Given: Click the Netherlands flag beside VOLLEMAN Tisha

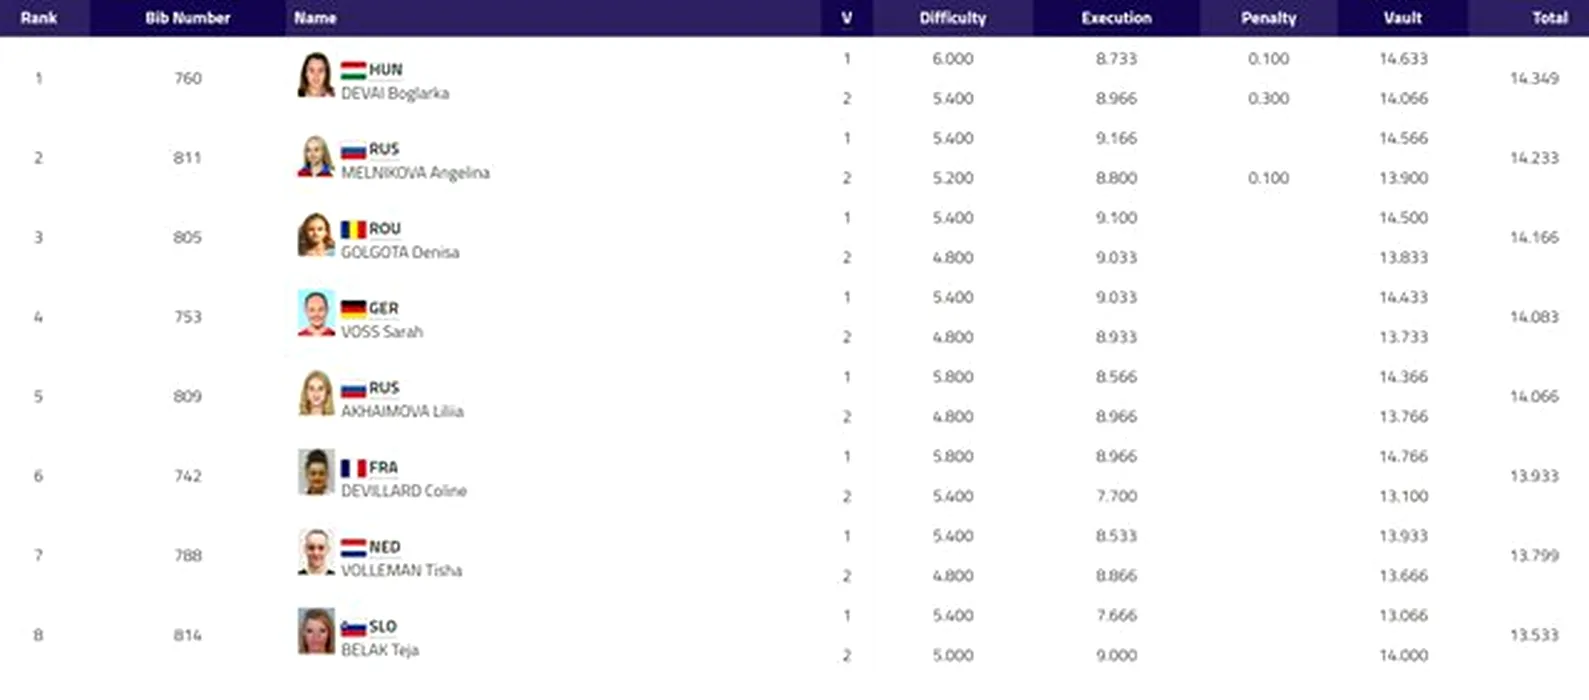Looking at the screenshot, I should point(353,548).
